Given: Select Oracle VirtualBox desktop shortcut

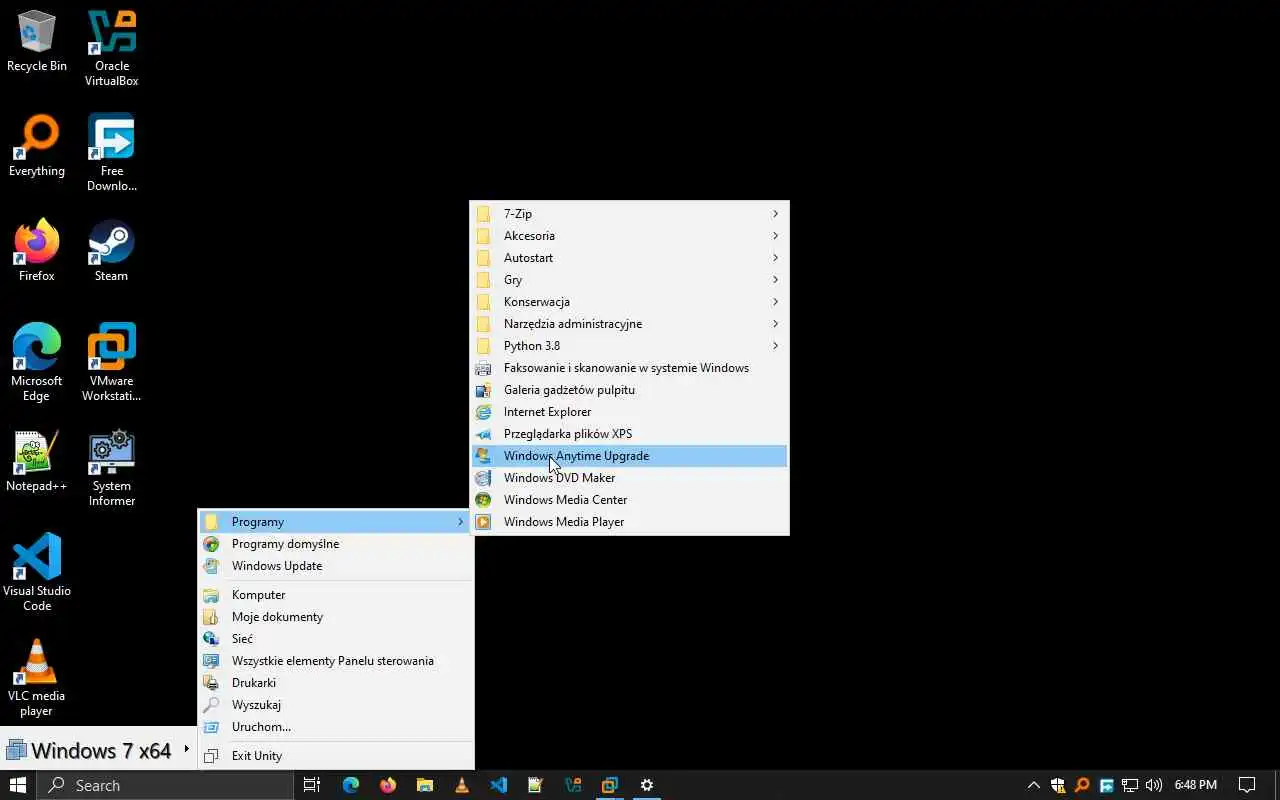Looking at the screenshot, I should point(112,48).
